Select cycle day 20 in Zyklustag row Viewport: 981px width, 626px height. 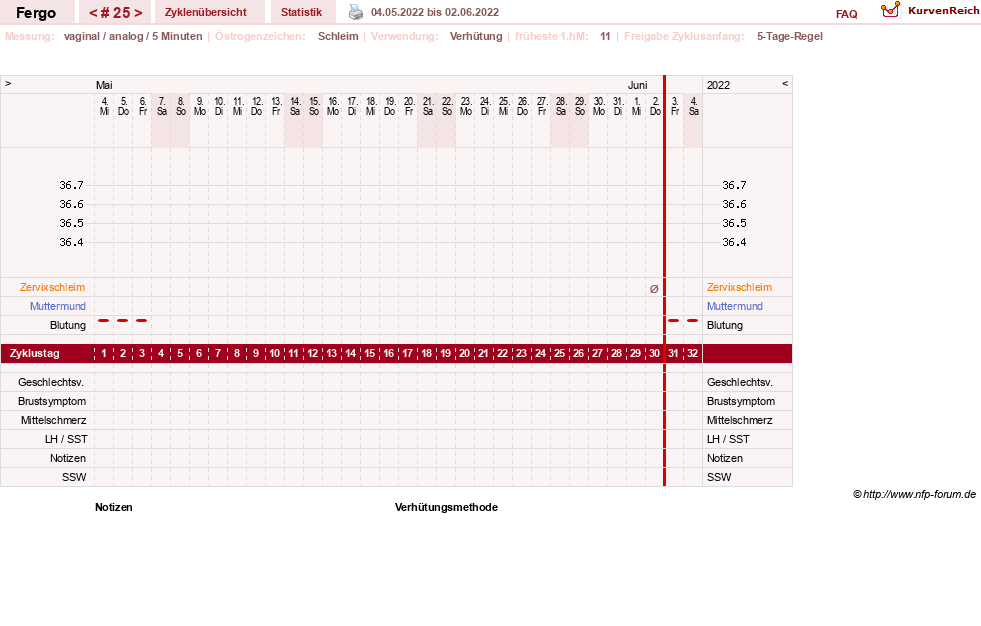pos(464,353)
